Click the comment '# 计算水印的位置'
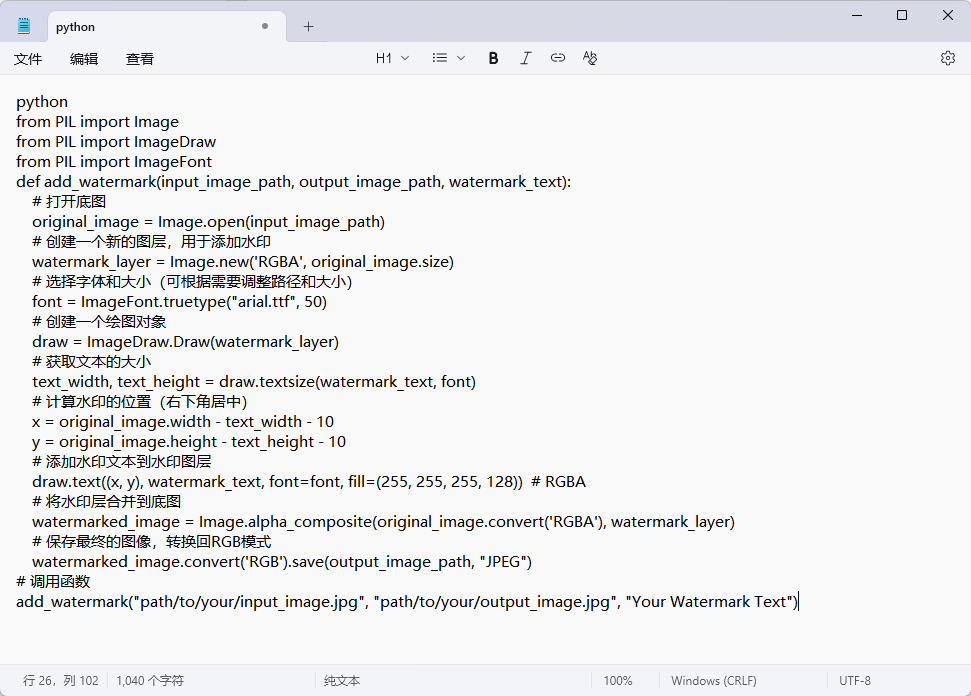This screenshot has height=696, width=971. click(140, 402)
